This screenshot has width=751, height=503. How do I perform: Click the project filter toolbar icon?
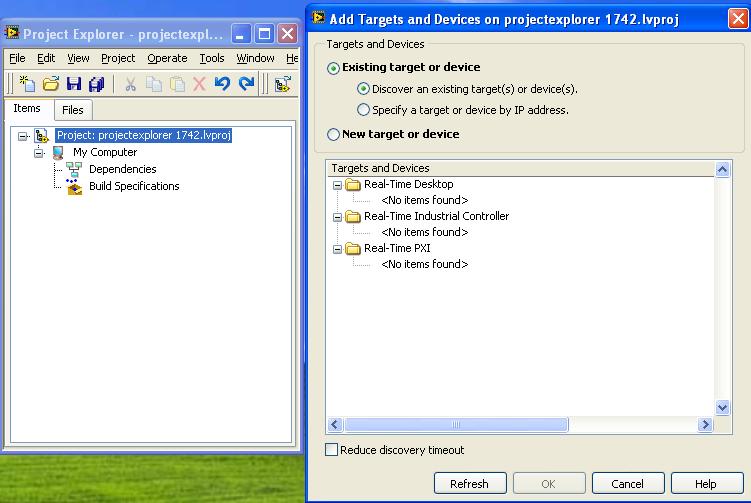pos(282,84)
